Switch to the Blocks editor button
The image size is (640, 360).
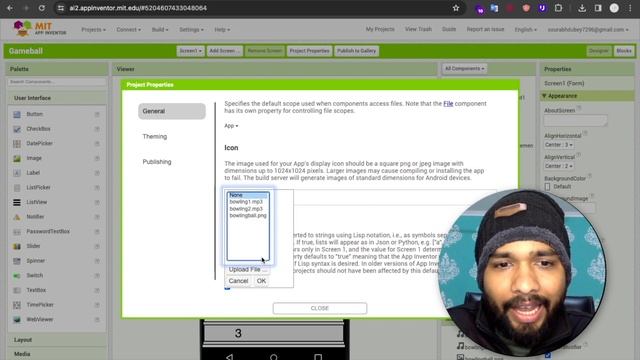click(624, 51)
